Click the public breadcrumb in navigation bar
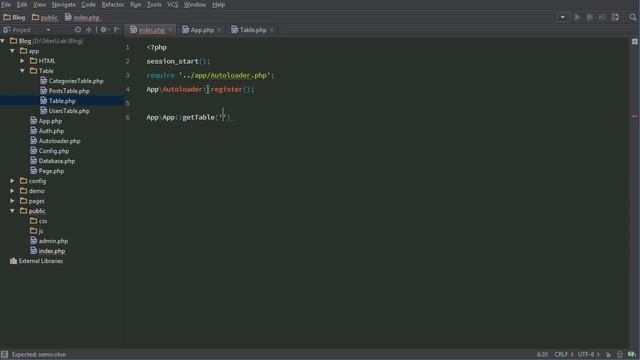The image size is (640, 360). (x=45, y=18)
